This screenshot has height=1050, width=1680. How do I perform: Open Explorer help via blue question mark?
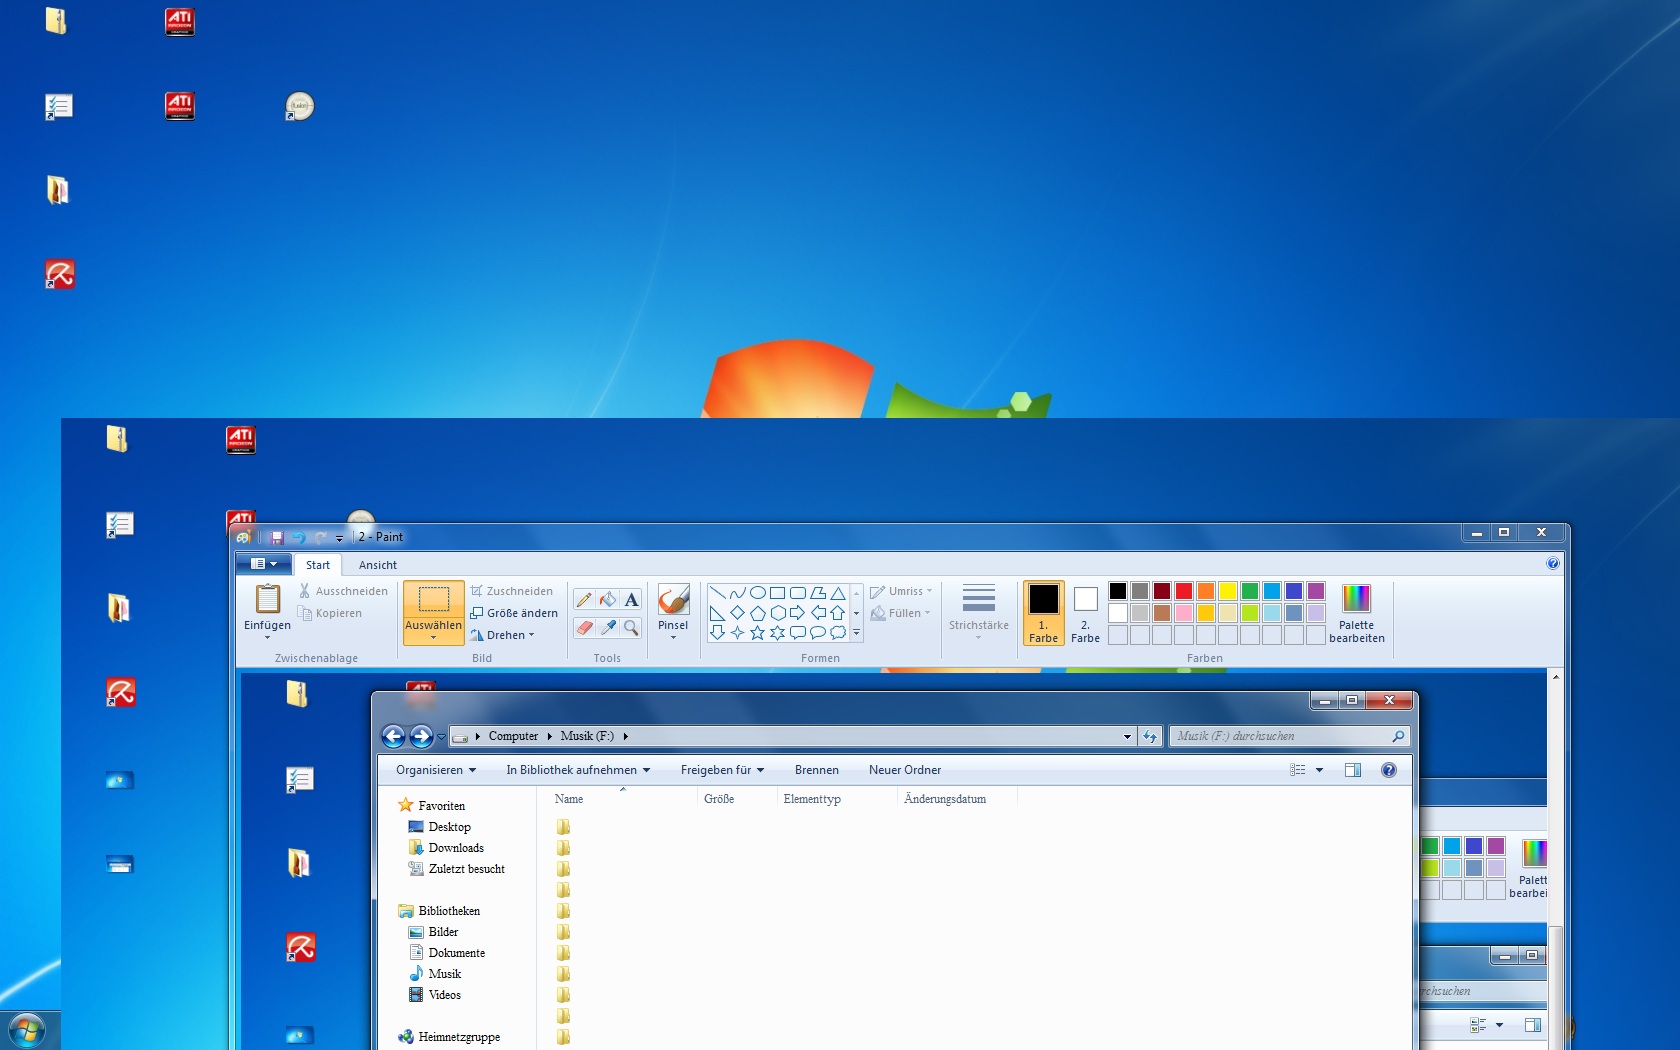pyautogui.click(x=1388, y=770)
